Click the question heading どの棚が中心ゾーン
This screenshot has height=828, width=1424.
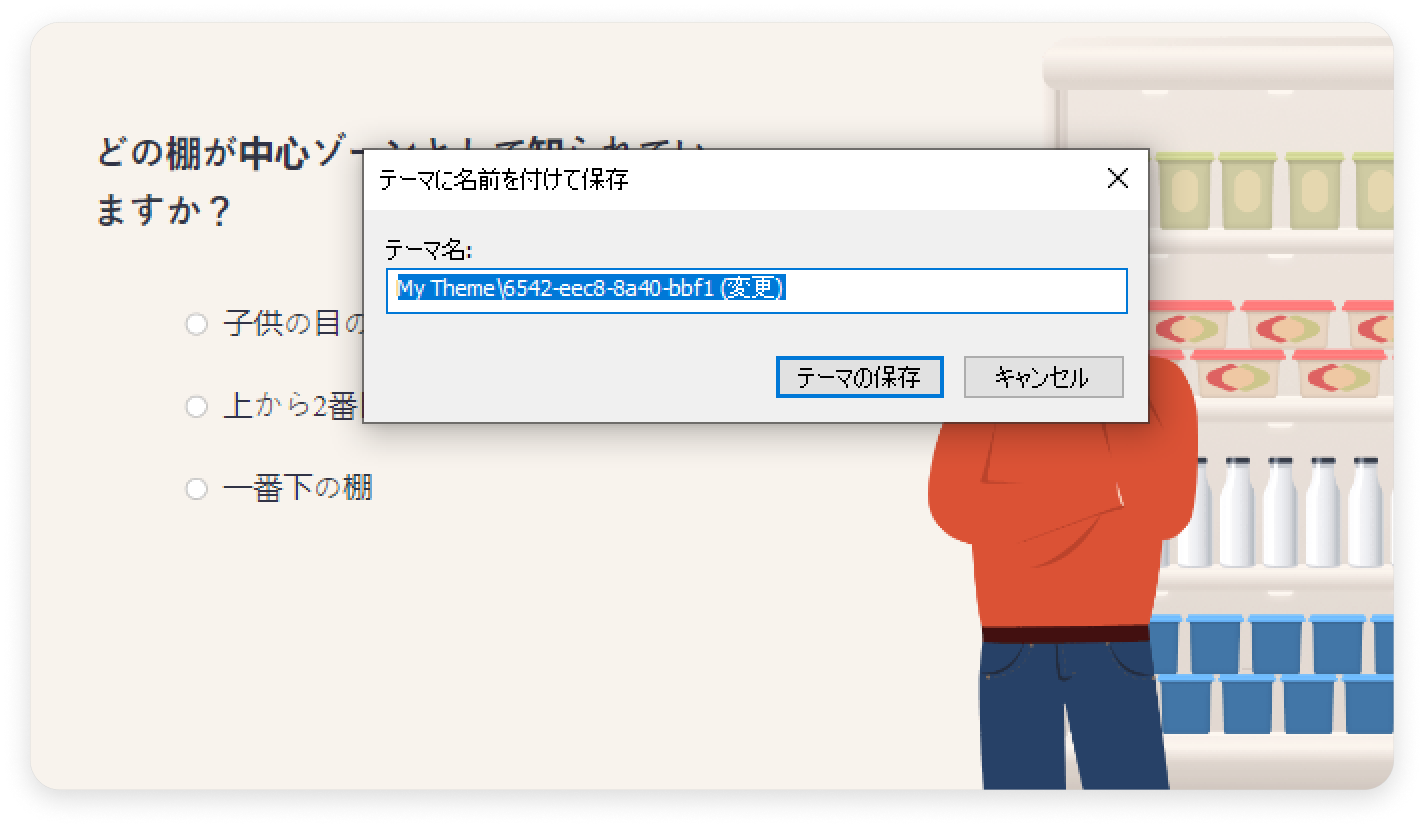[x=230, y=154]
